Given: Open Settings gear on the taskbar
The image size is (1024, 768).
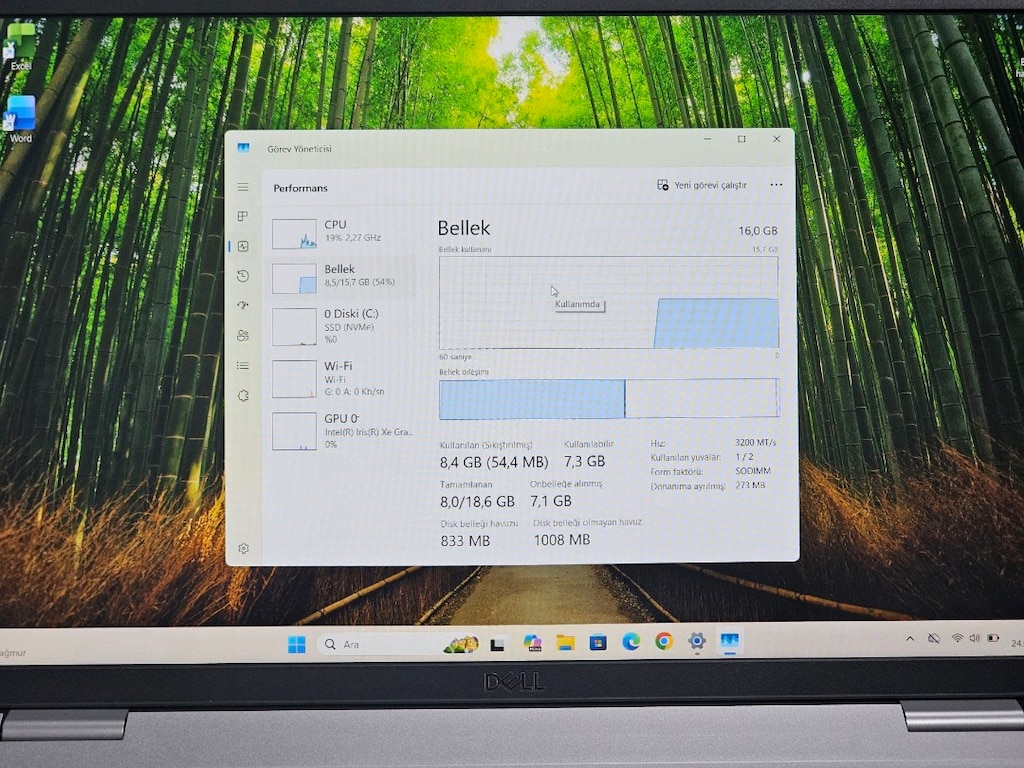Looking at the screenshot, I should 697,641.
